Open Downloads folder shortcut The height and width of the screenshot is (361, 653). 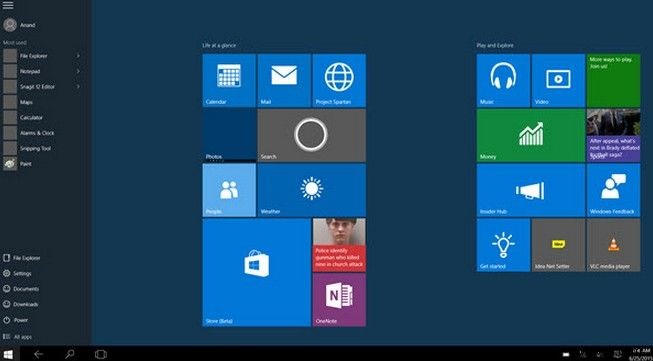pyautogui.click(x=20, y=304)
